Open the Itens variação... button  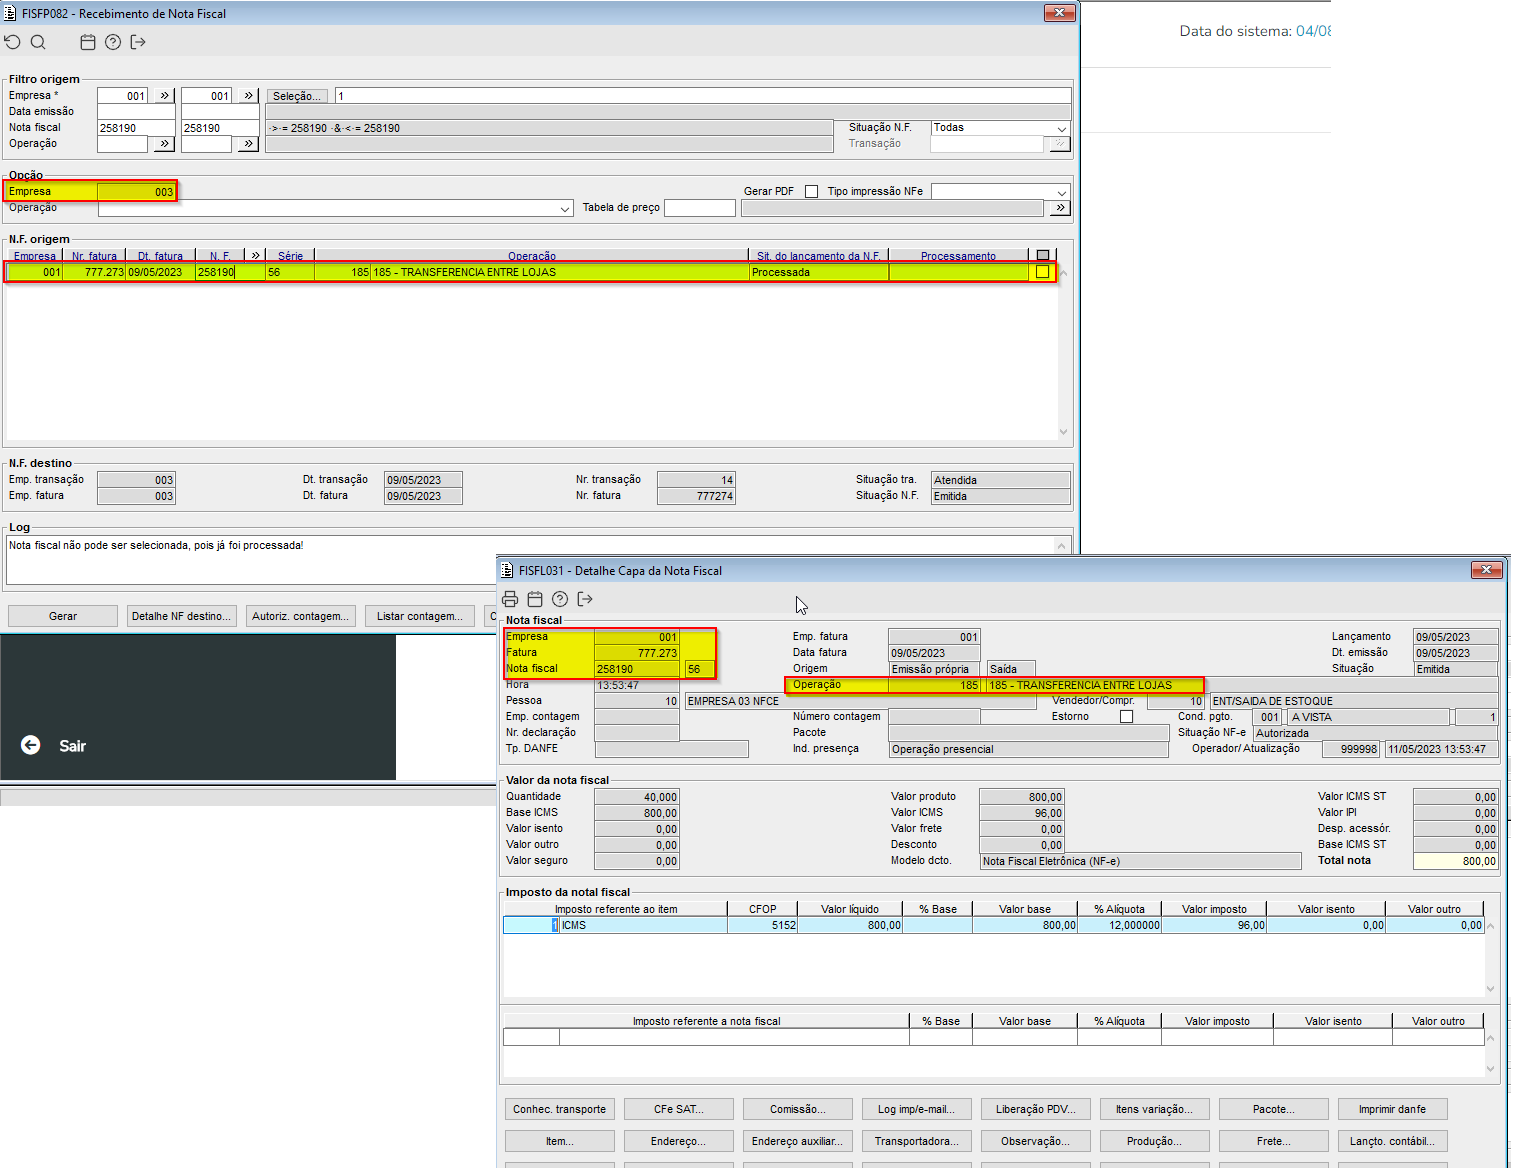[x=1154, y=1109]
